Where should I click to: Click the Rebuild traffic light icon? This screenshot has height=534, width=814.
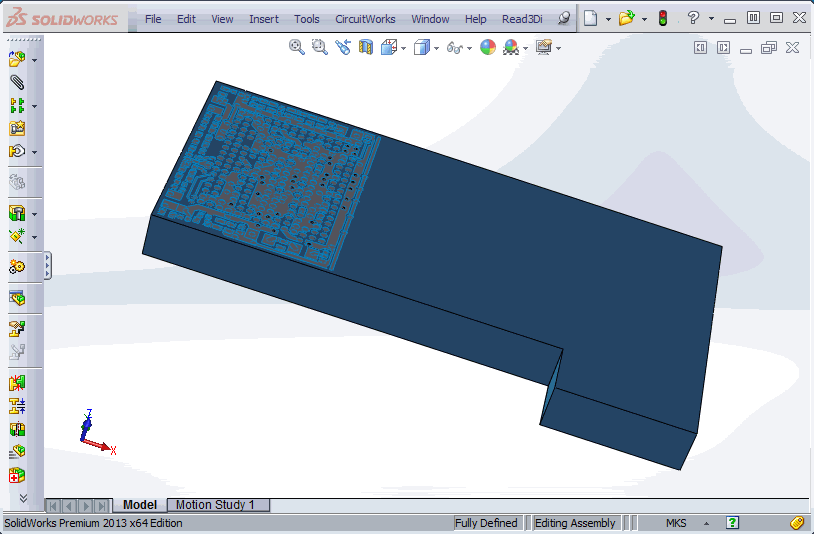tap(662, 18)
